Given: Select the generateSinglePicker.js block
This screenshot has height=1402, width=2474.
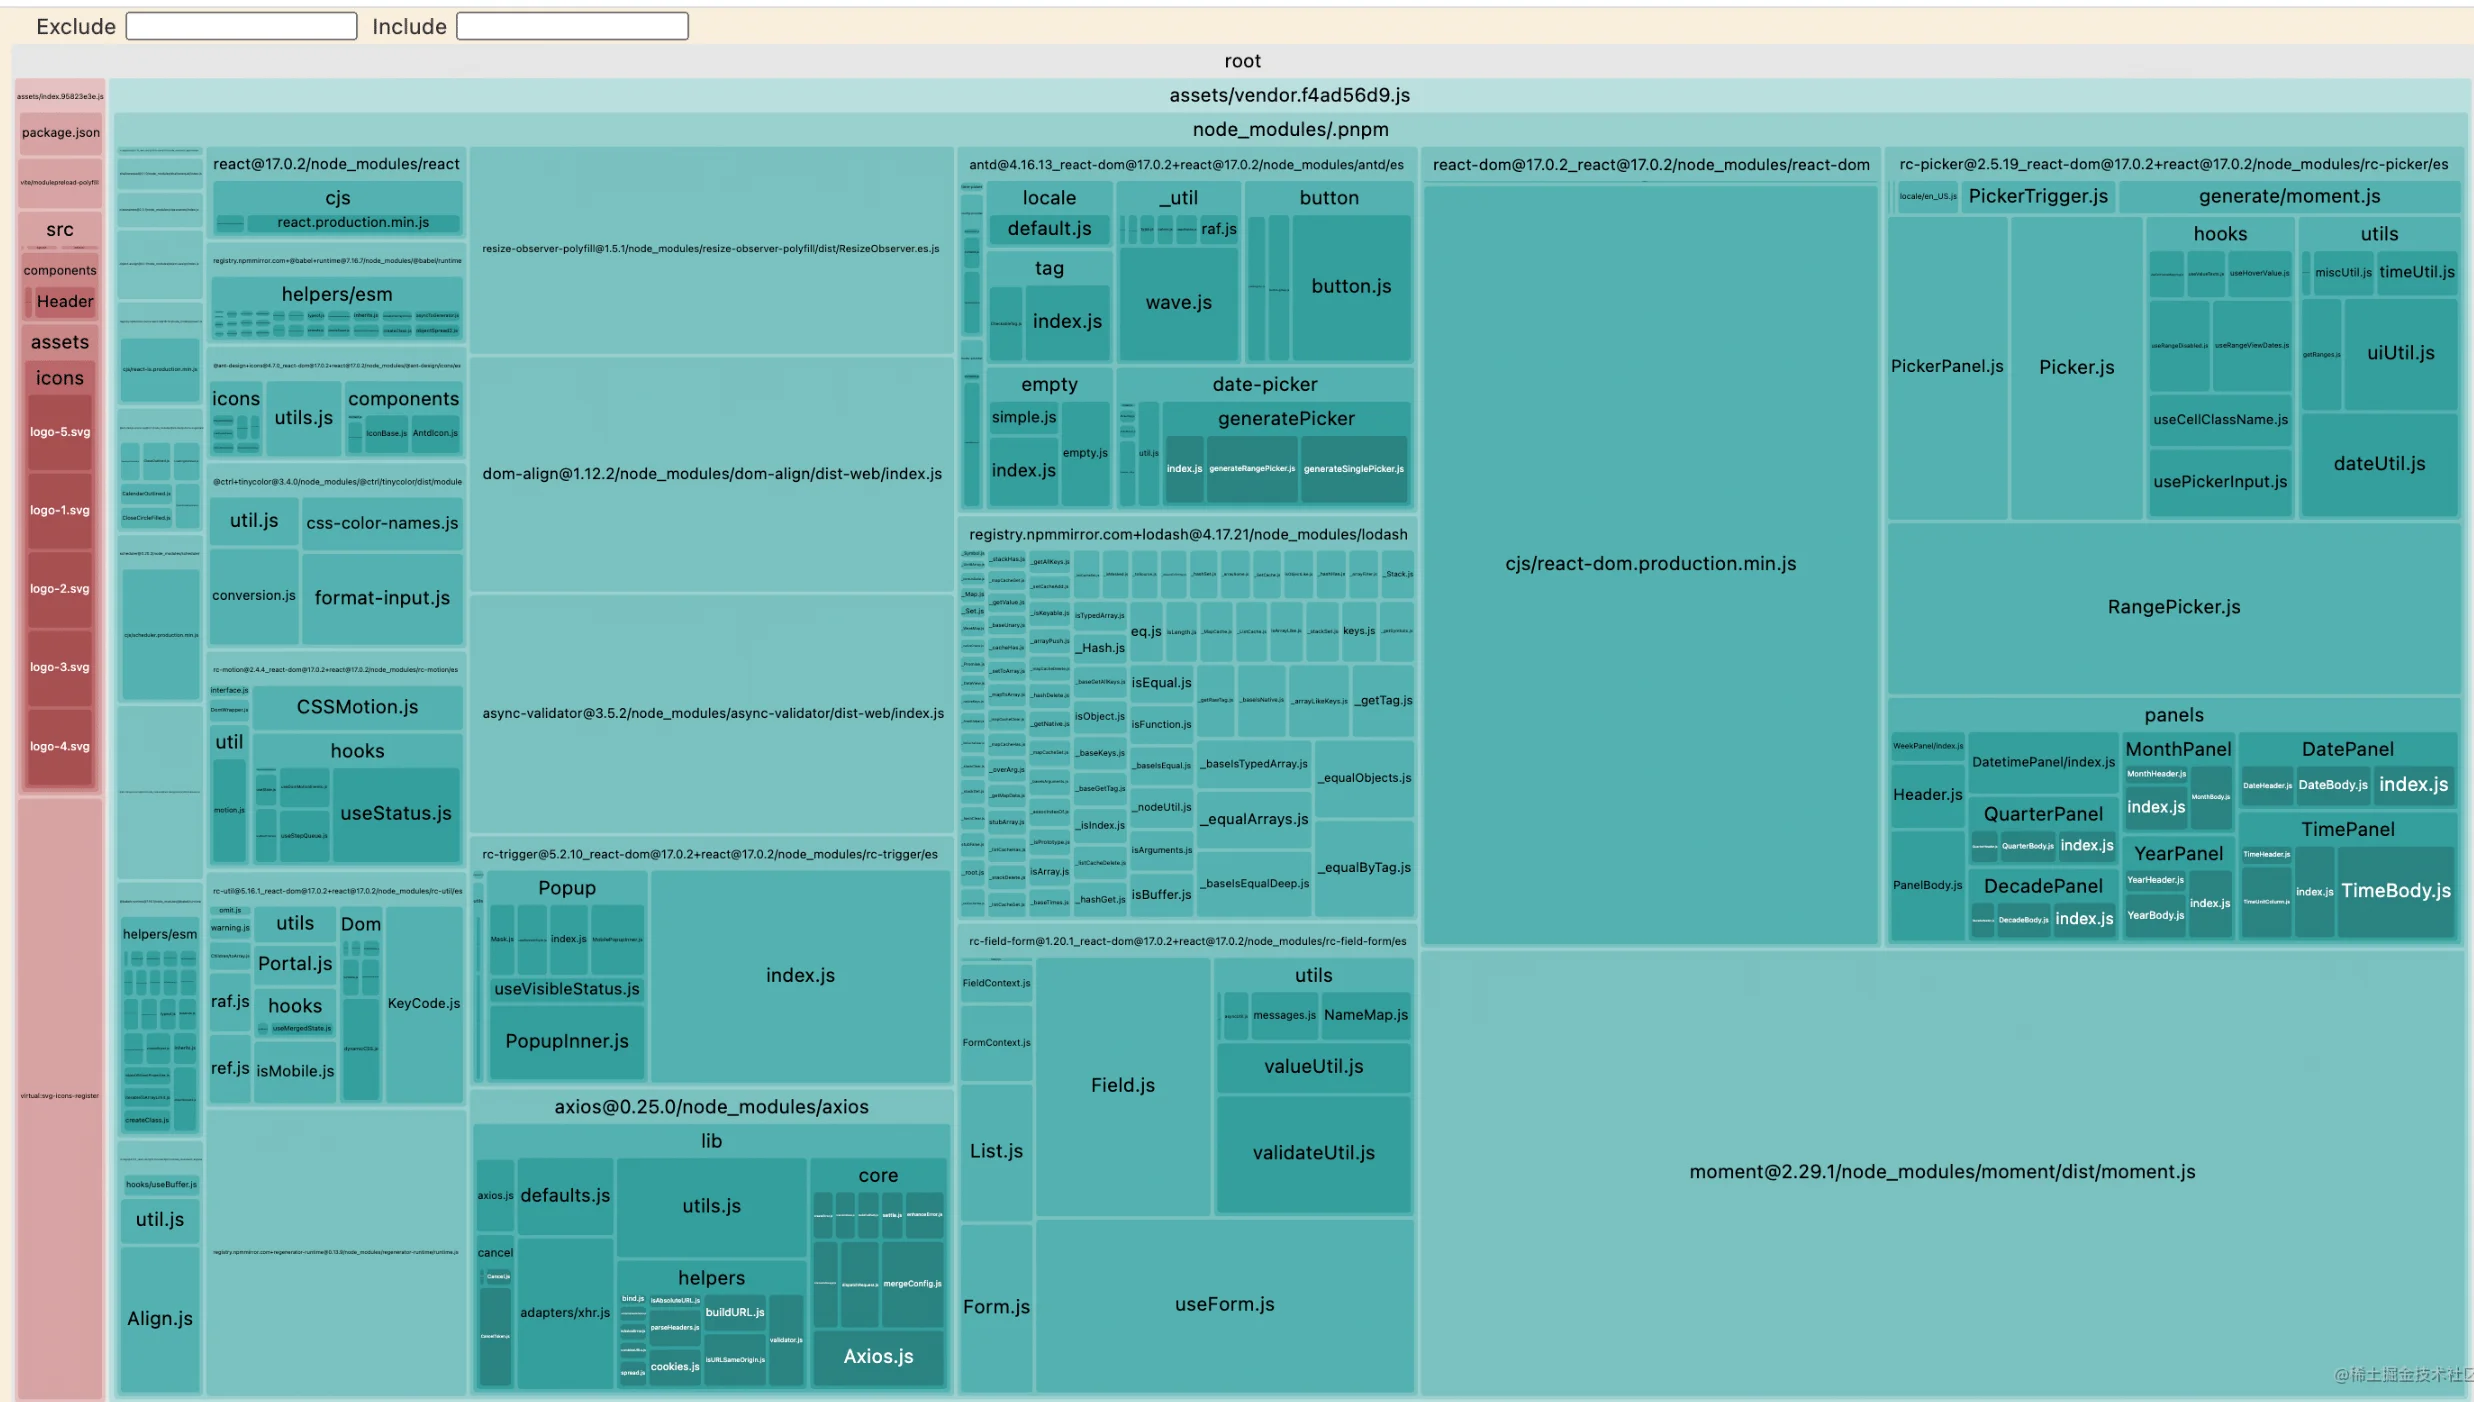Looking at the screenshot, I should pos(1353,469).
